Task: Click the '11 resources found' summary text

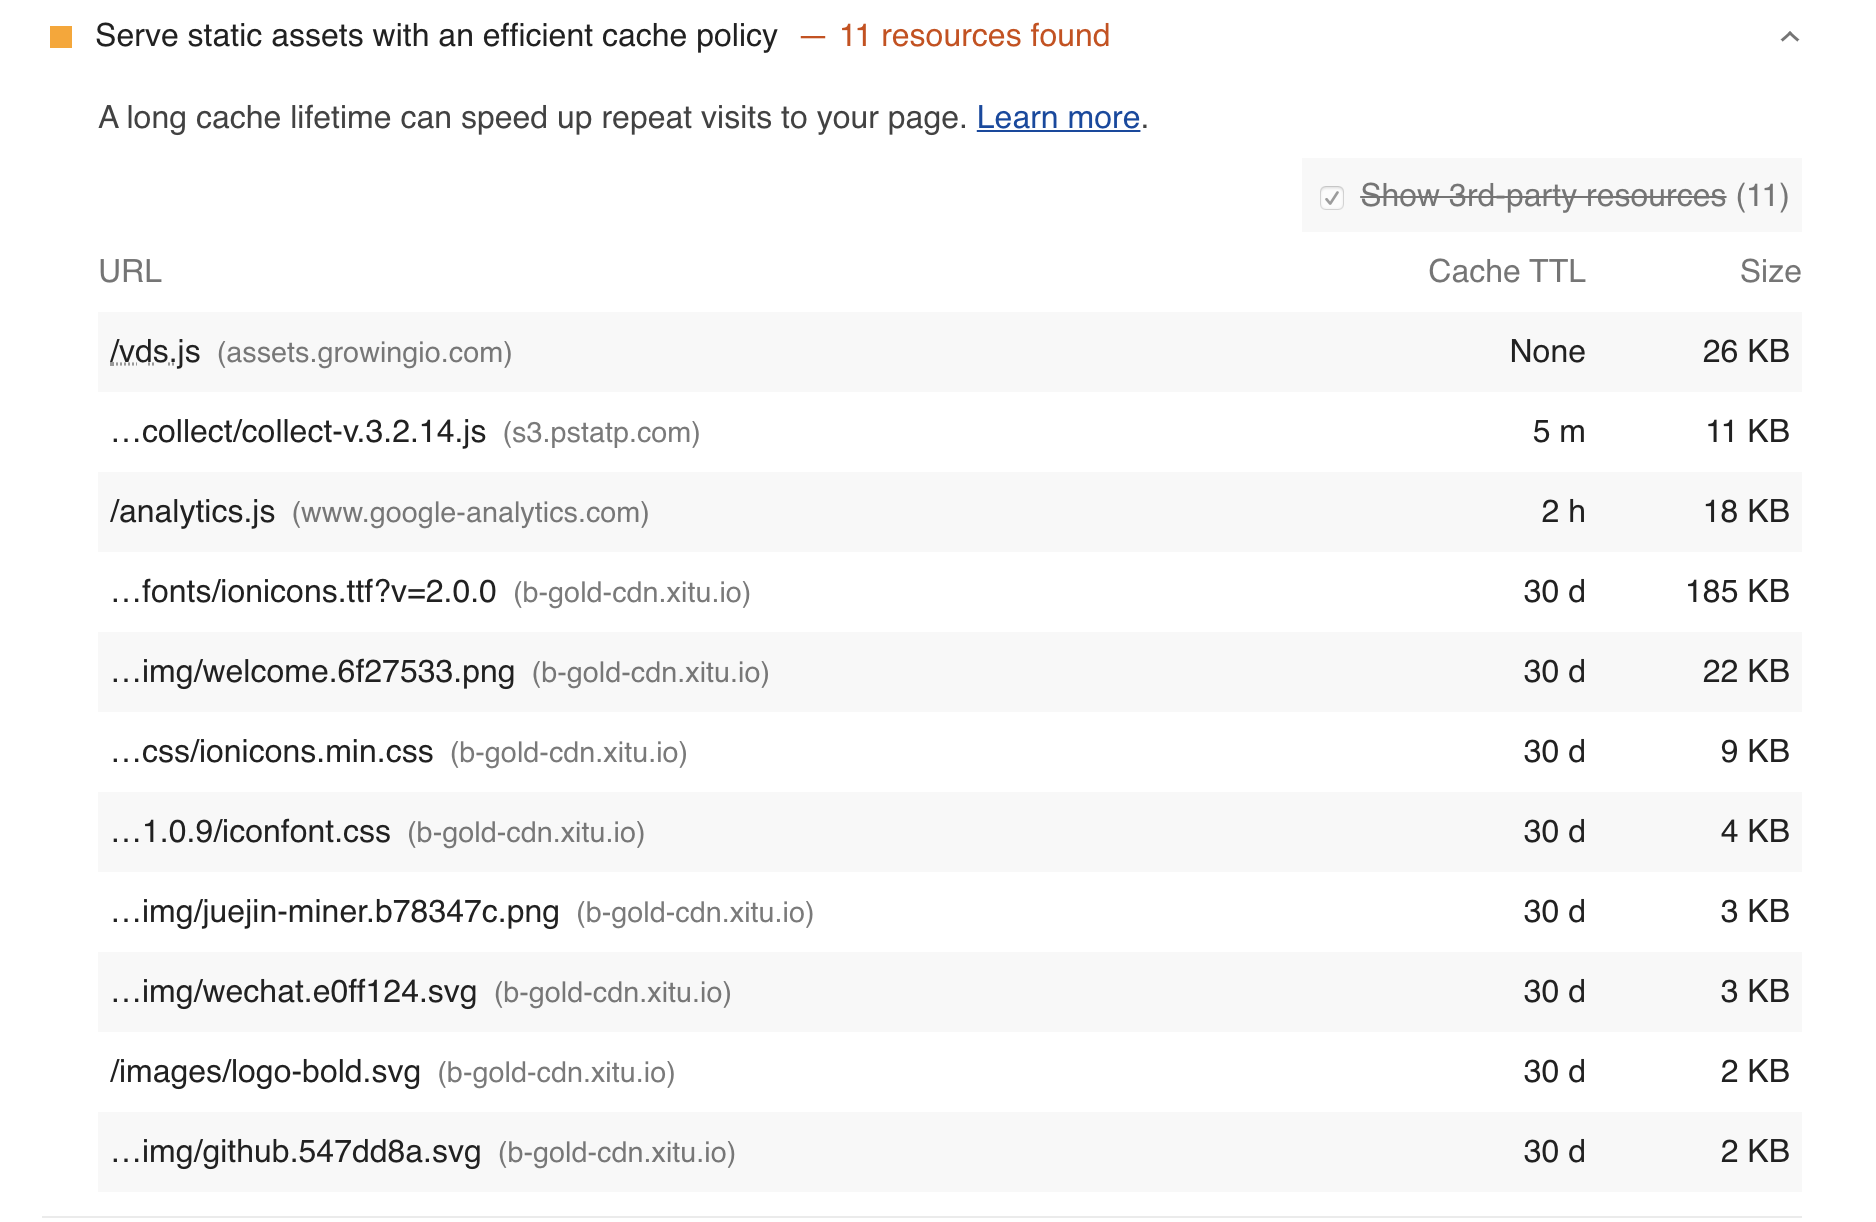Action: click(974, 36)
